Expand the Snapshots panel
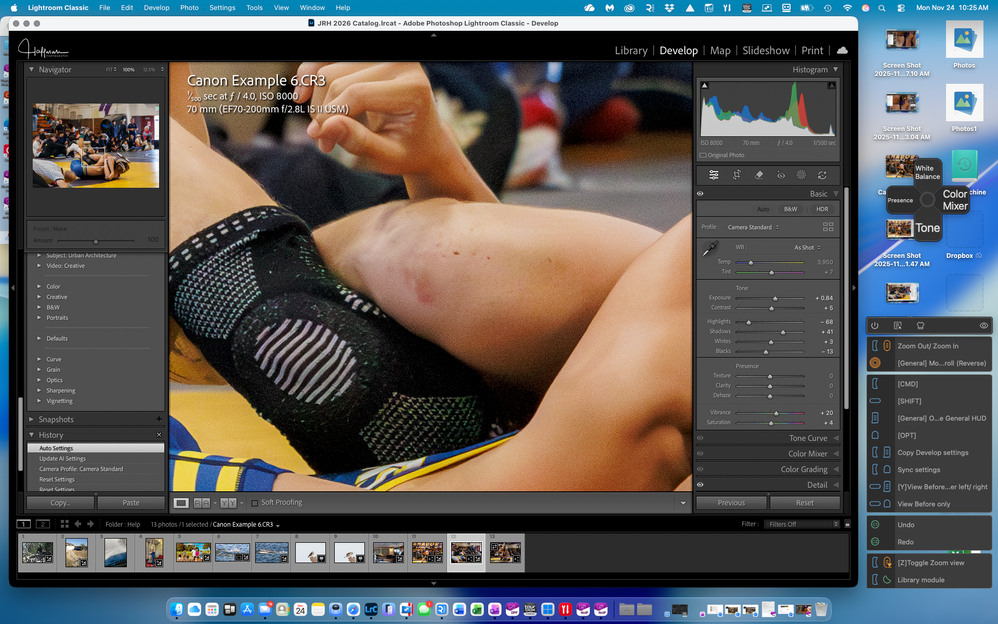998x624 pixels. click(x=56, y=419)
